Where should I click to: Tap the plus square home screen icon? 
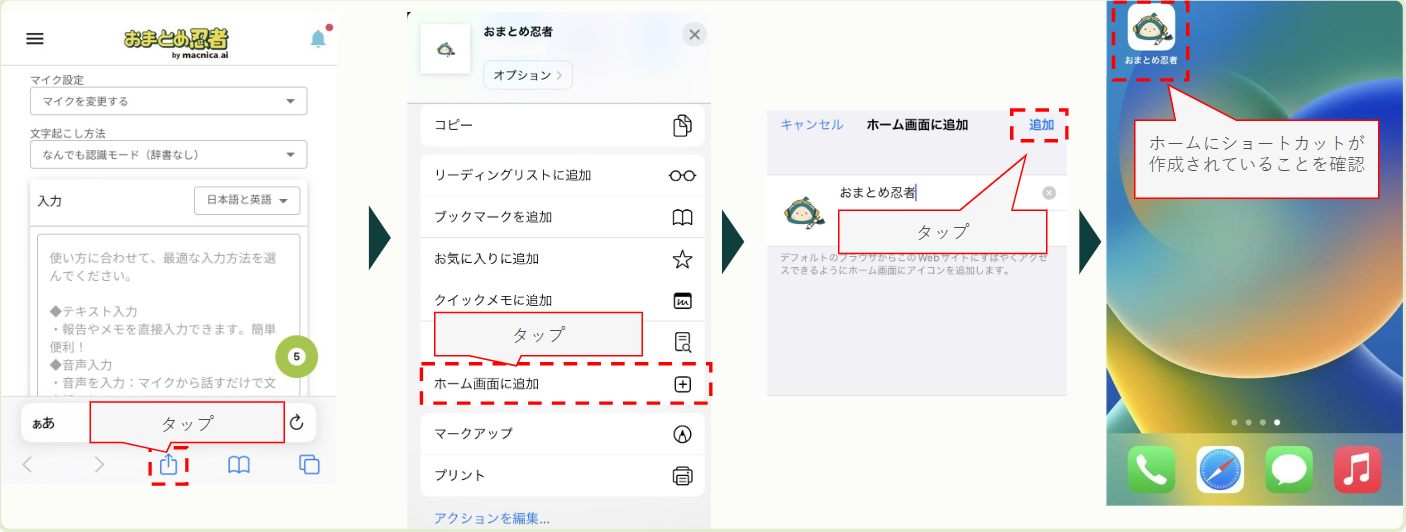[683, 384]
